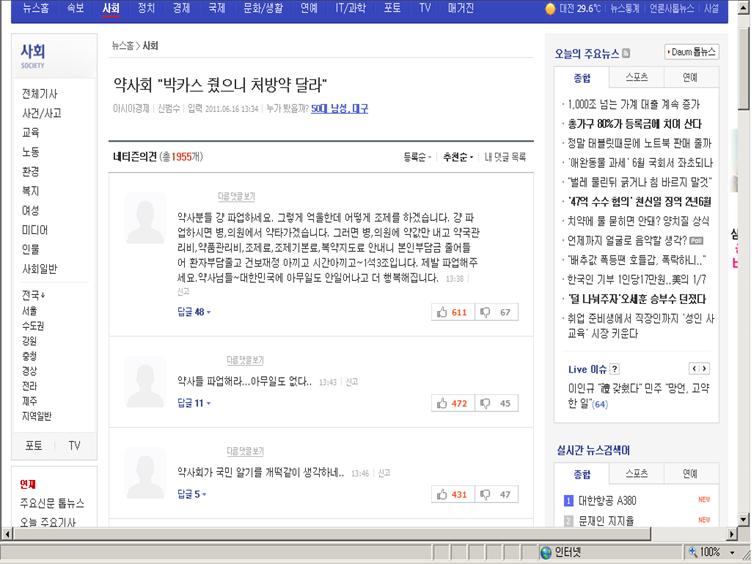752x564 pixels.
Task: Dislike the comment with 47 downvotes
Action: pos(486,495)
